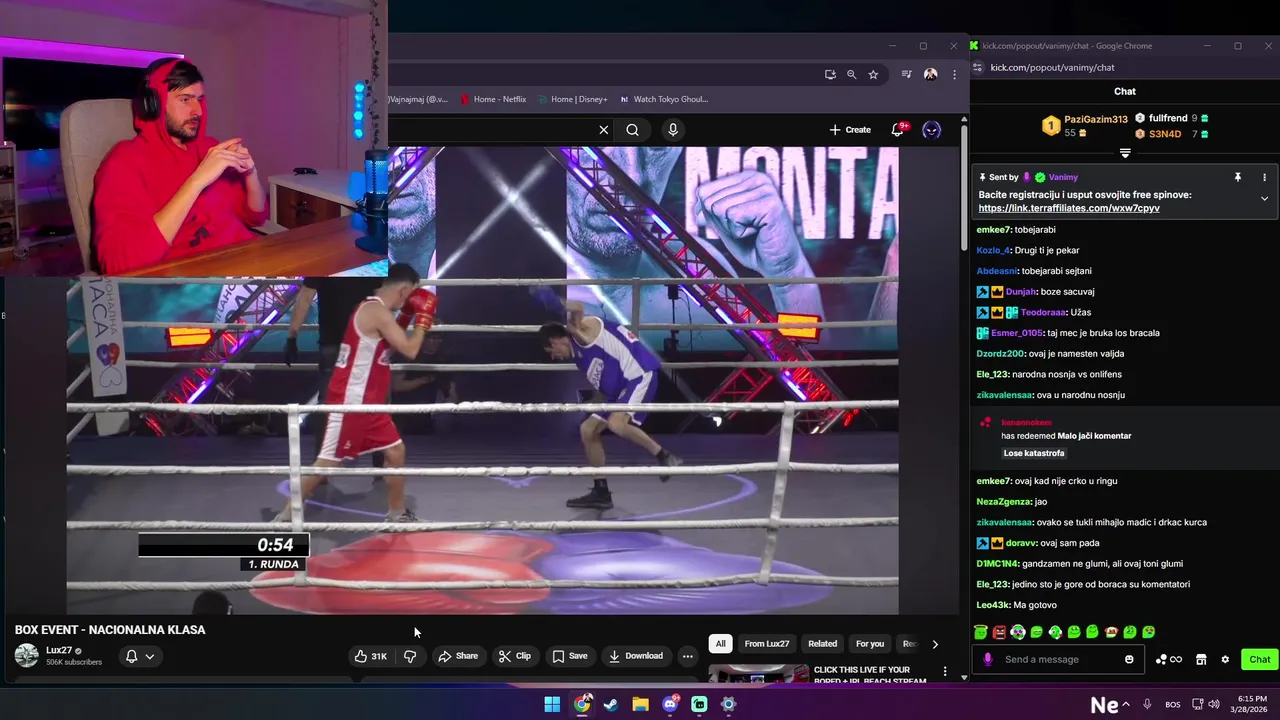Open the Kick chat shop icon
The height and width of the screenshot is (720, 1280).
click(1201, 659)
